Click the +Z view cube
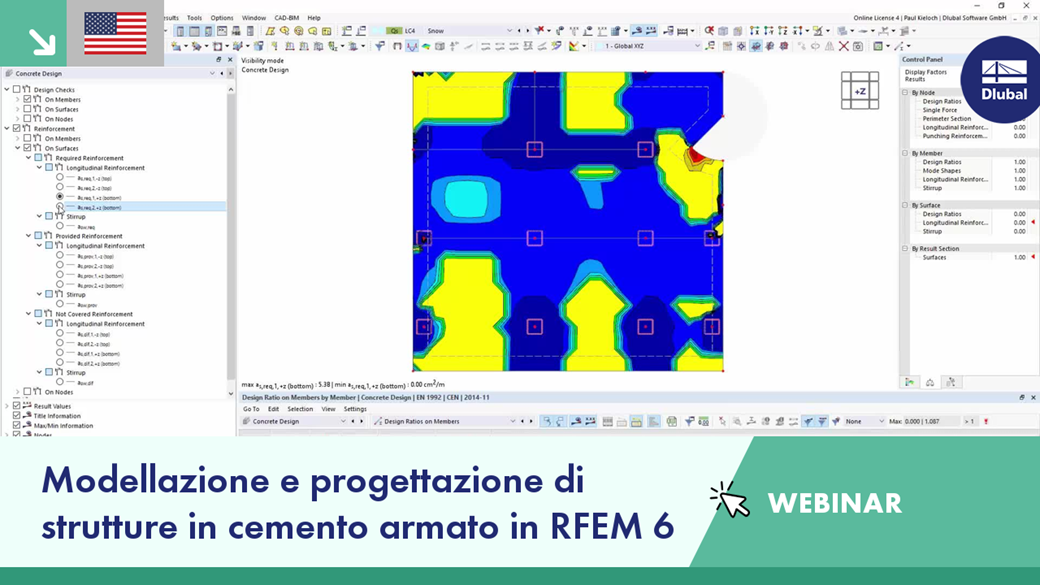This screenshot has height=585, width=1040. [860, 91]
